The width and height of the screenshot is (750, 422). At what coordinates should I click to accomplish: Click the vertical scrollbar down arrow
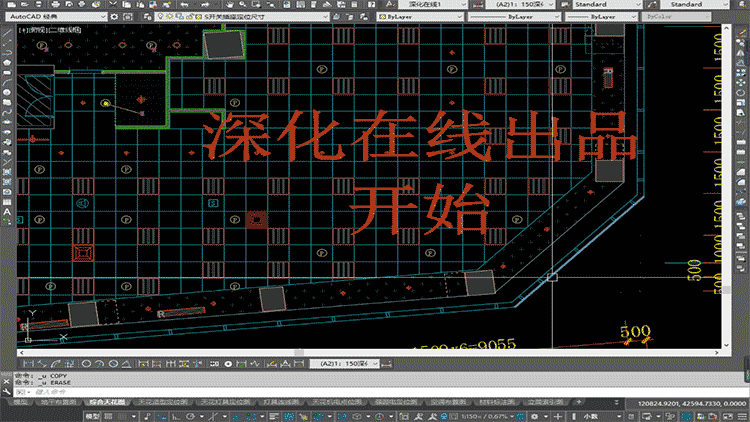(726, 344)
